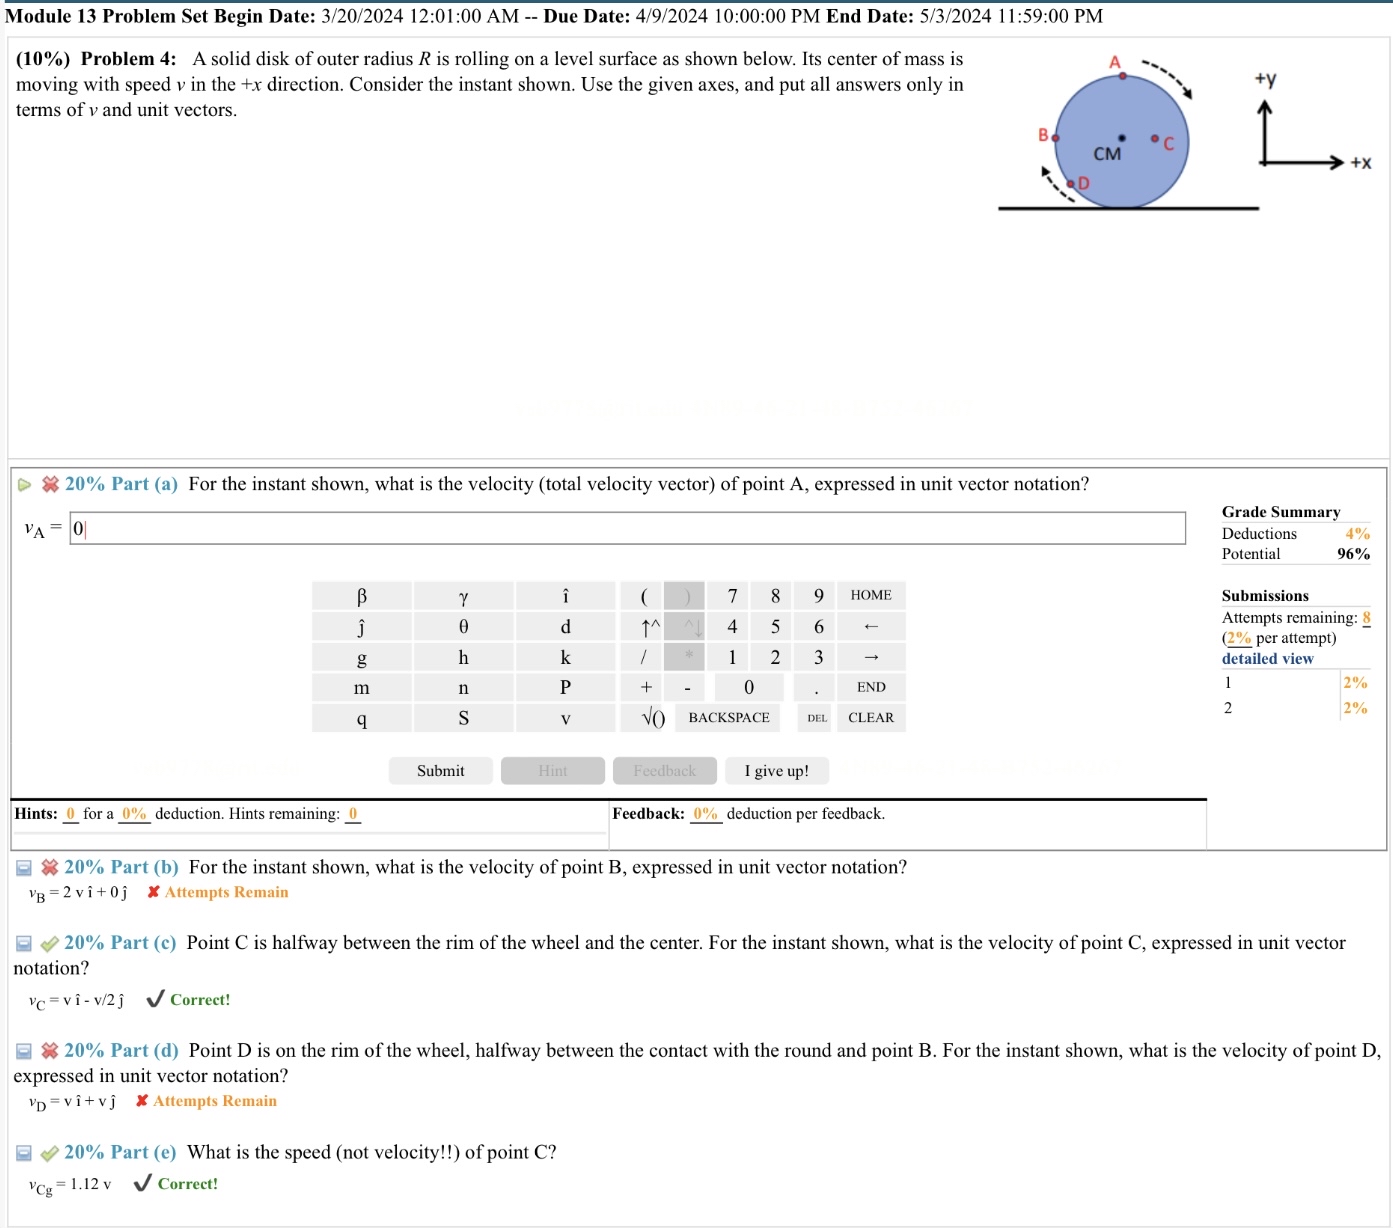Select the î unit vector key
The width and height of the screenshot is (1393, 1228).
tap(566, 595)
